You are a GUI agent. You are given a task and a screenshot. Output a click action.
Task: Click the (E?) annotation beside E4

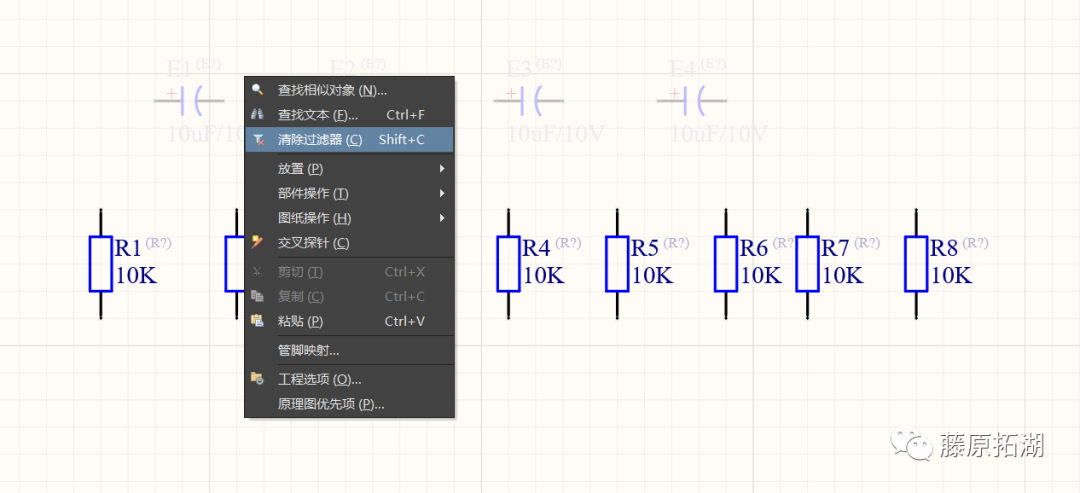click(x=713, y=64)
